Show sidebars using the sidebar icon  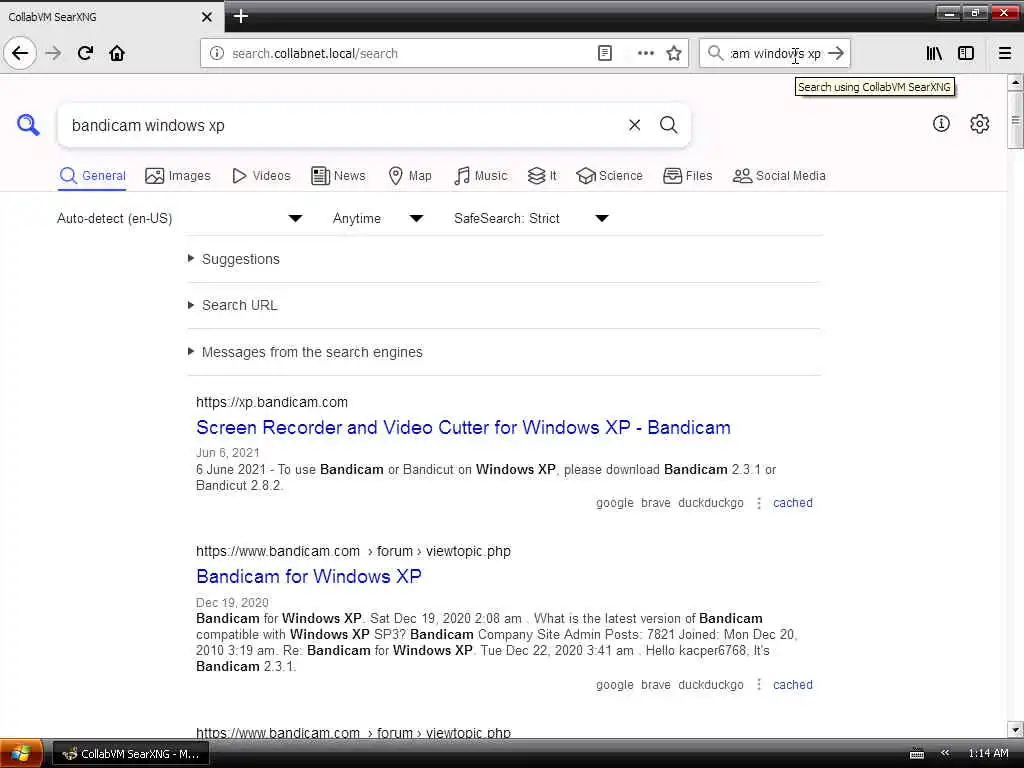pyautogui.click(x=966, y=54)
